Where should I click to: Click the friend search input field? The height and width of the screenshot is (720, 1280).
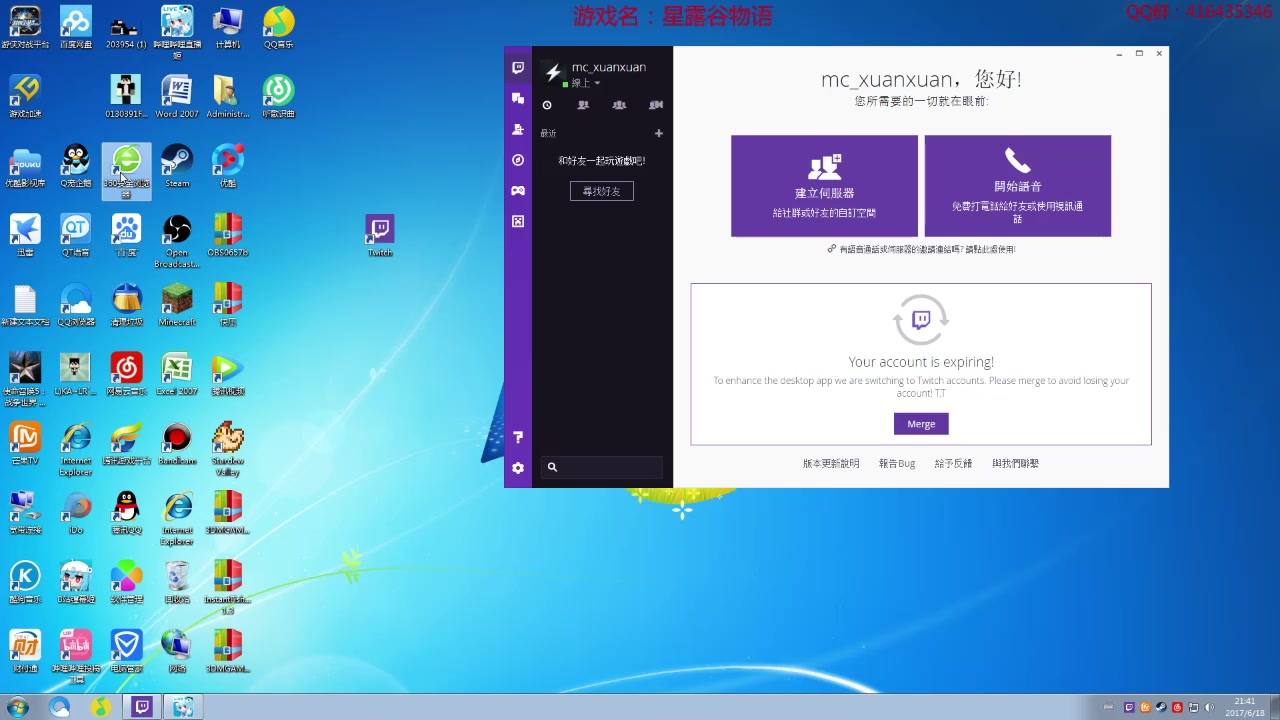pos(602,467)
